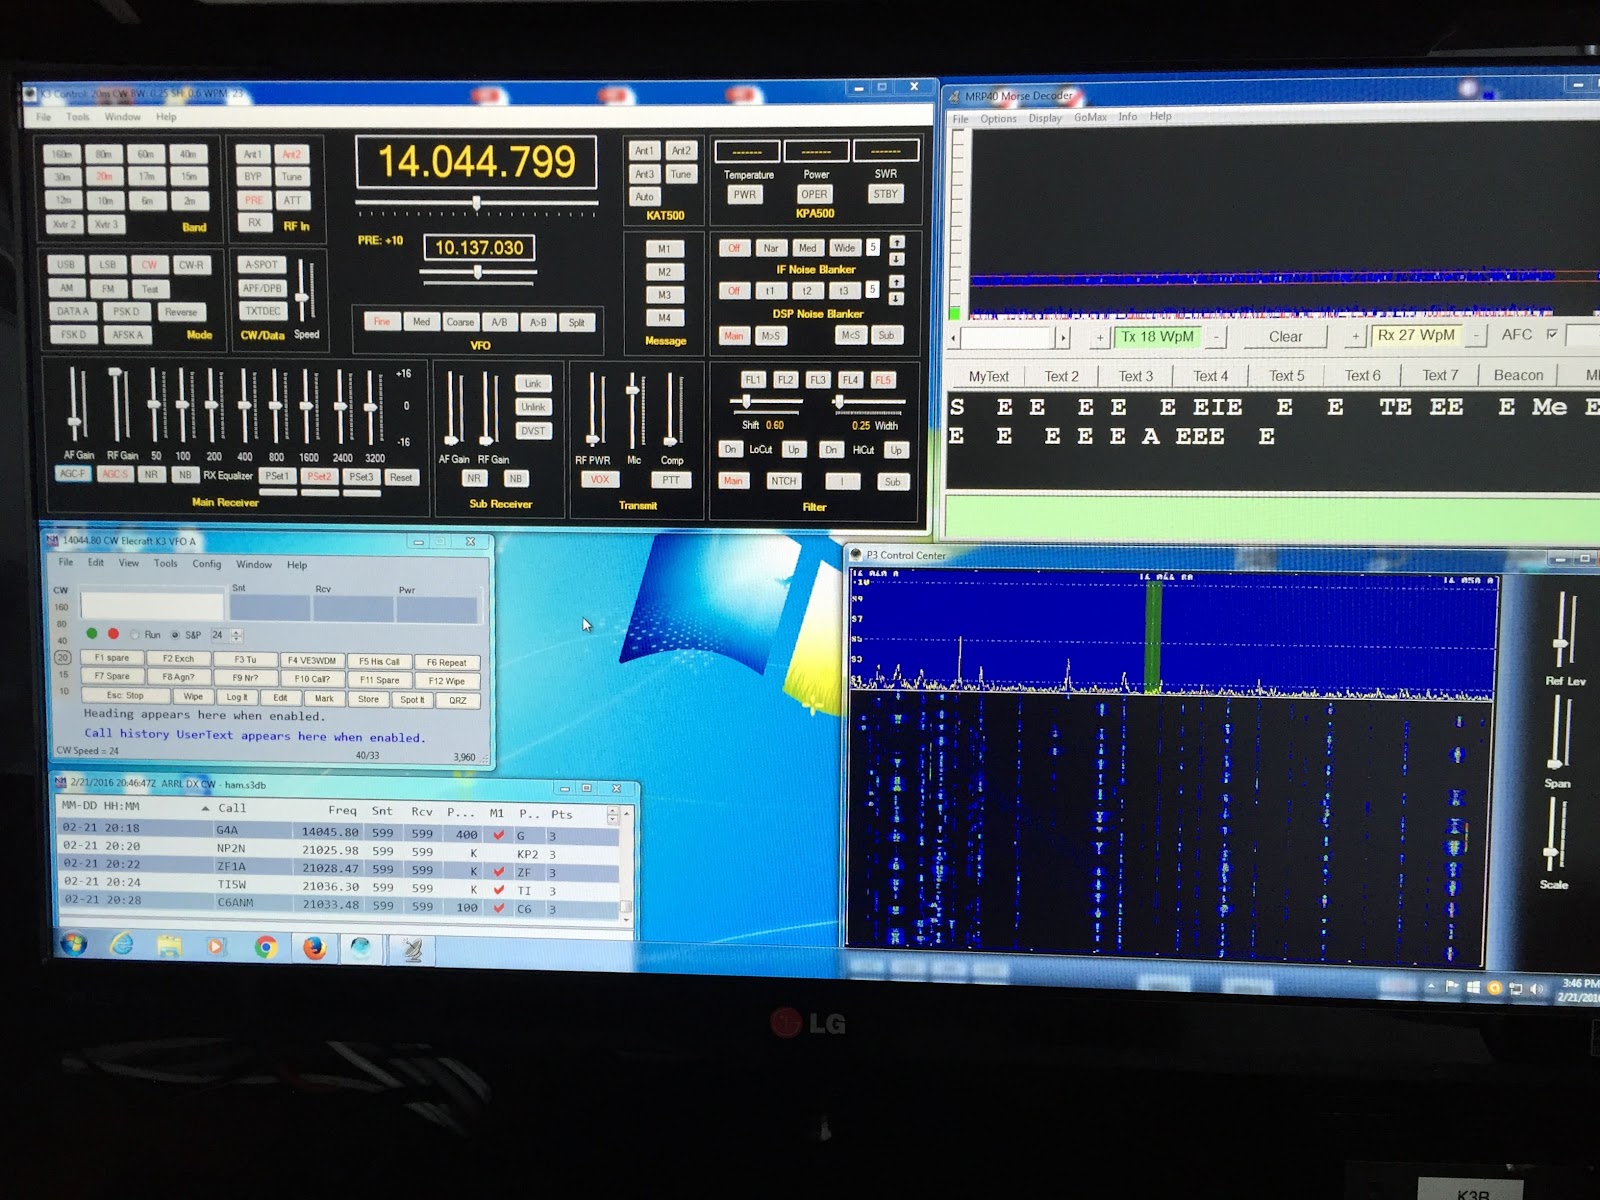Click the Spot It button
The height and width of the screenshot is (1200, 1600).
pyautogui.click(x=412, y=699)
